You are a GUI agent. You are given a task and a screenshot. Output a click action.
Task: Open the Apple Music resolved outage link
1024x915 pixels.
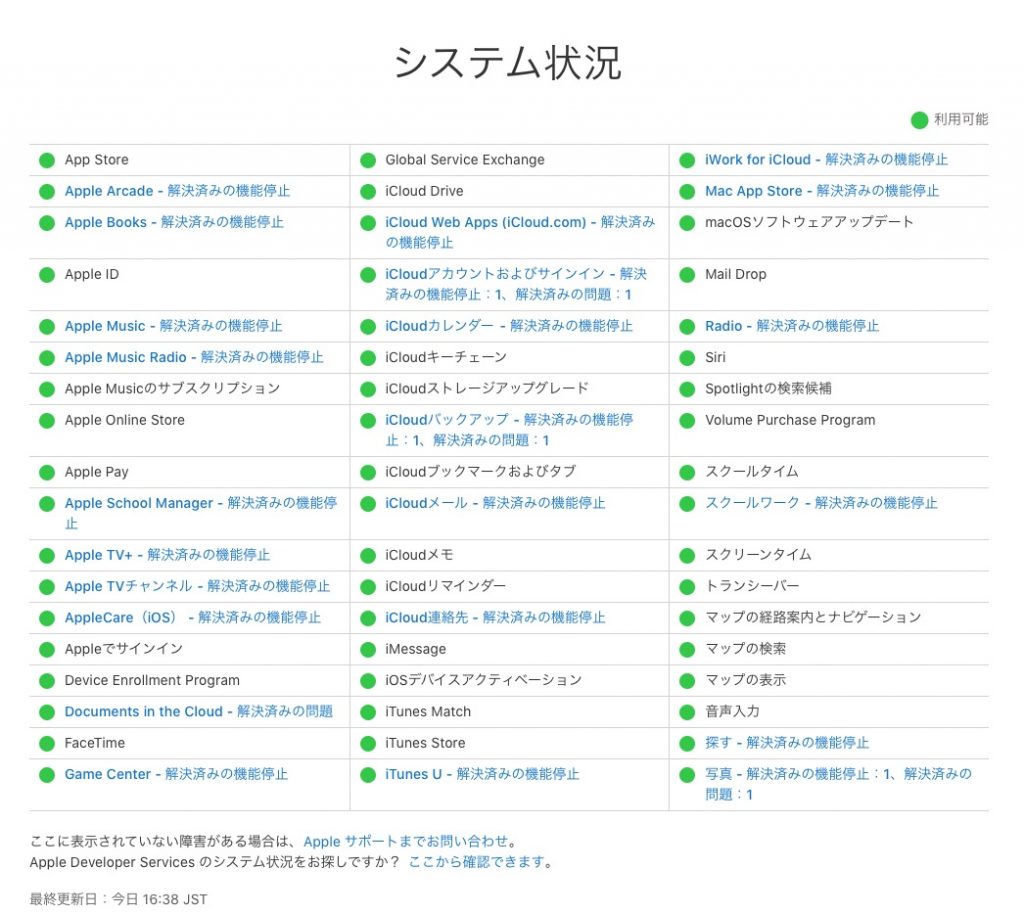click(x=173, y=326)
